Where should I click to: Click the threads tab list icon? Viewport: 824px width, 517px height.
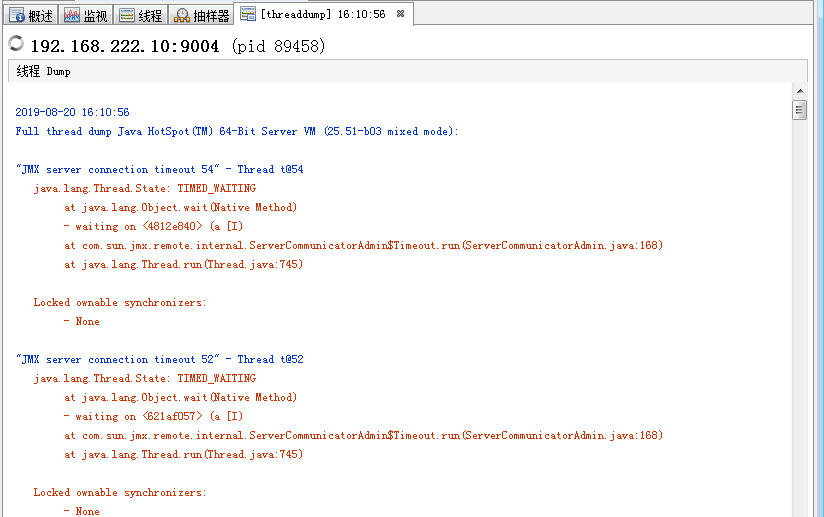pyautogui.click(x=127, y=15)
